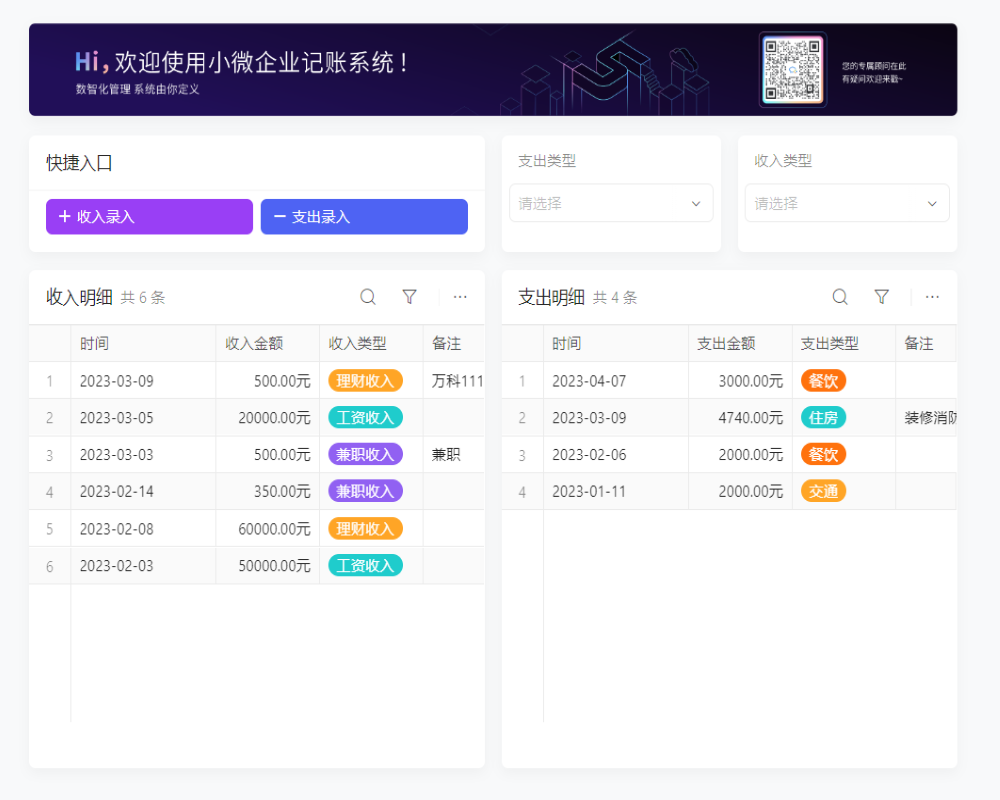Click the QR code in the banner
Image resolution: width=1000 pixels, height=800 pixels.
[793, 70]
